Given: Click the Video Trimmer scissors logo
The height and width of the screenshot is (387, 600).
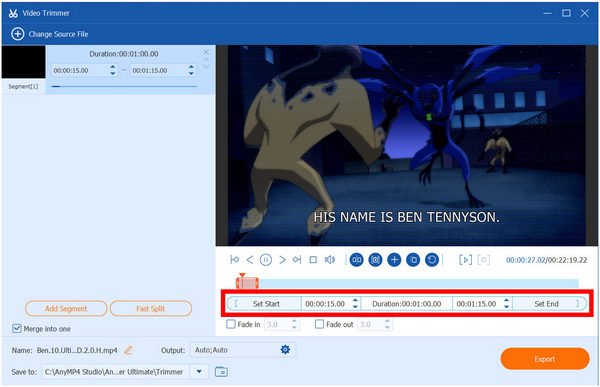Looking at the screenshot, I should [x=13, y=13].
